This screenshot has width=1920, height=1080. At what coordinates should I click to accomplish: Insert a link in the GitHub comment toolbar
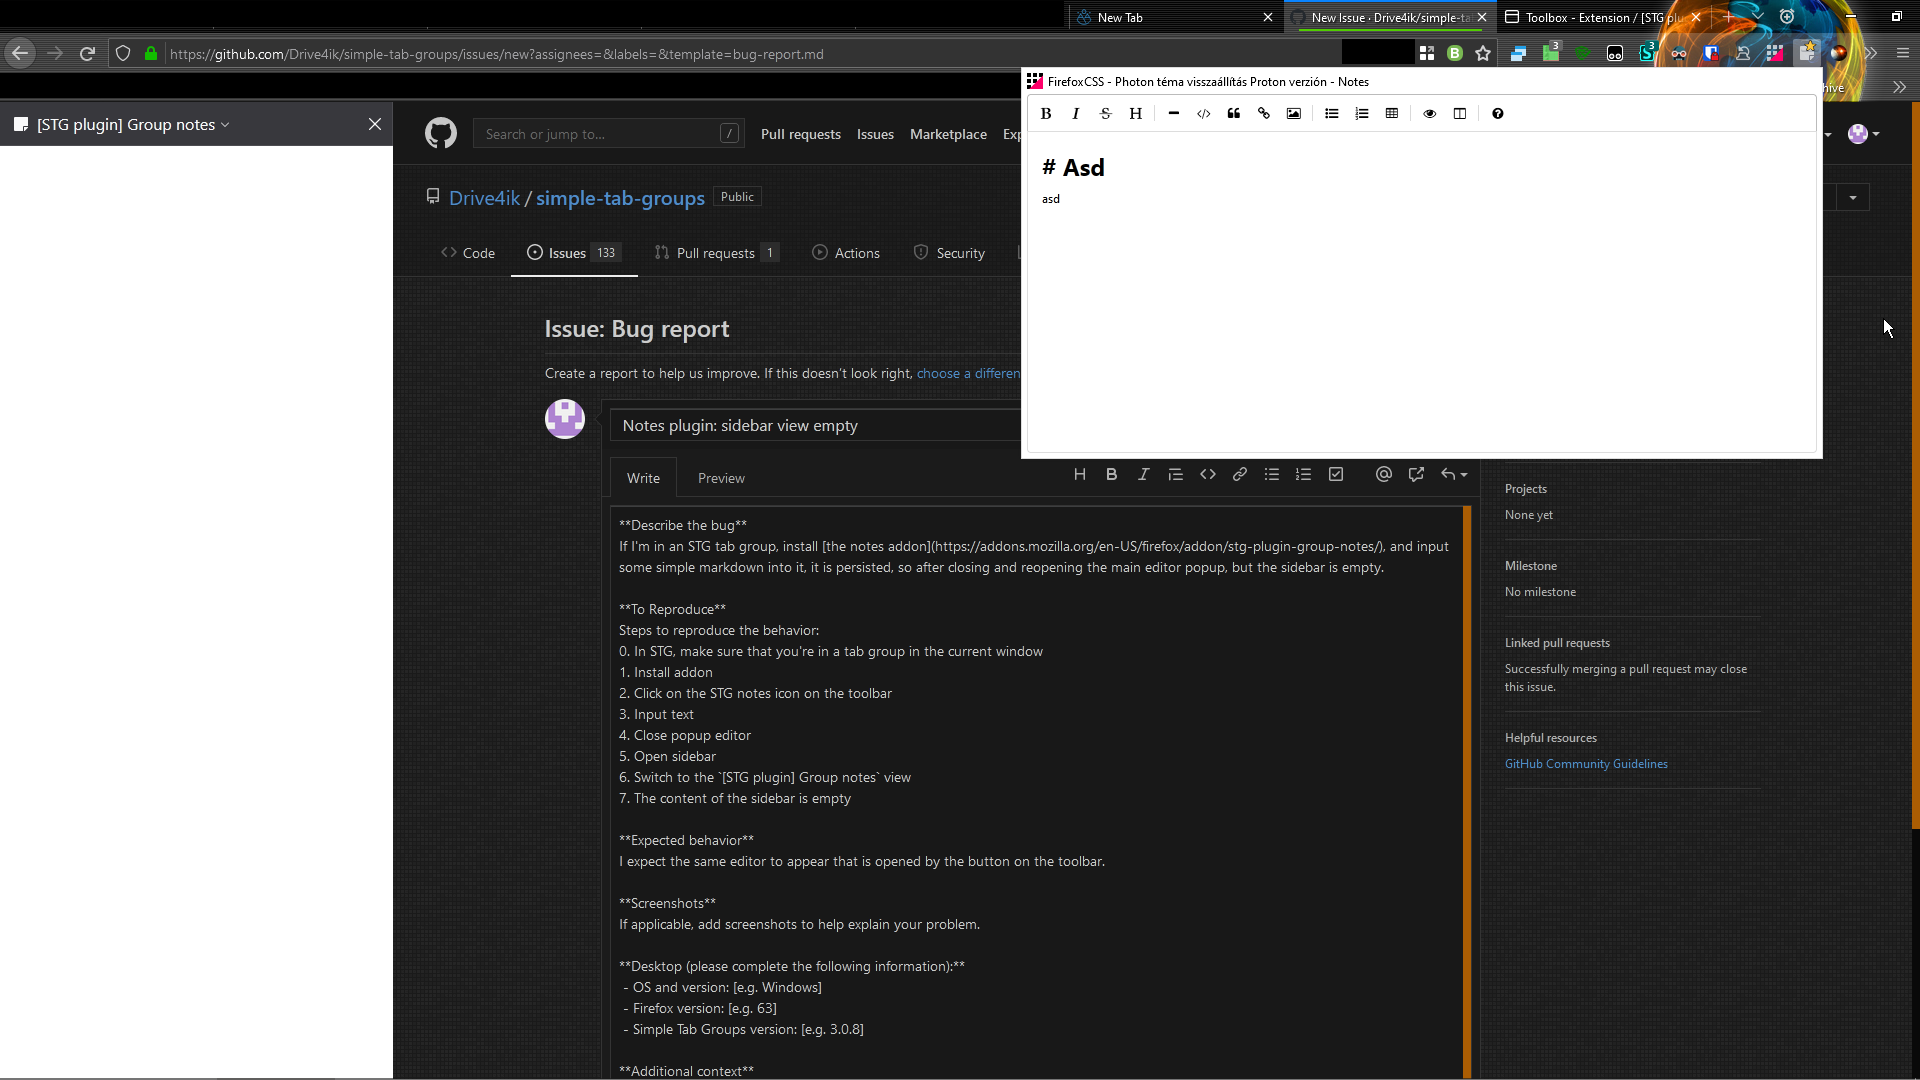pos(1239,475)
